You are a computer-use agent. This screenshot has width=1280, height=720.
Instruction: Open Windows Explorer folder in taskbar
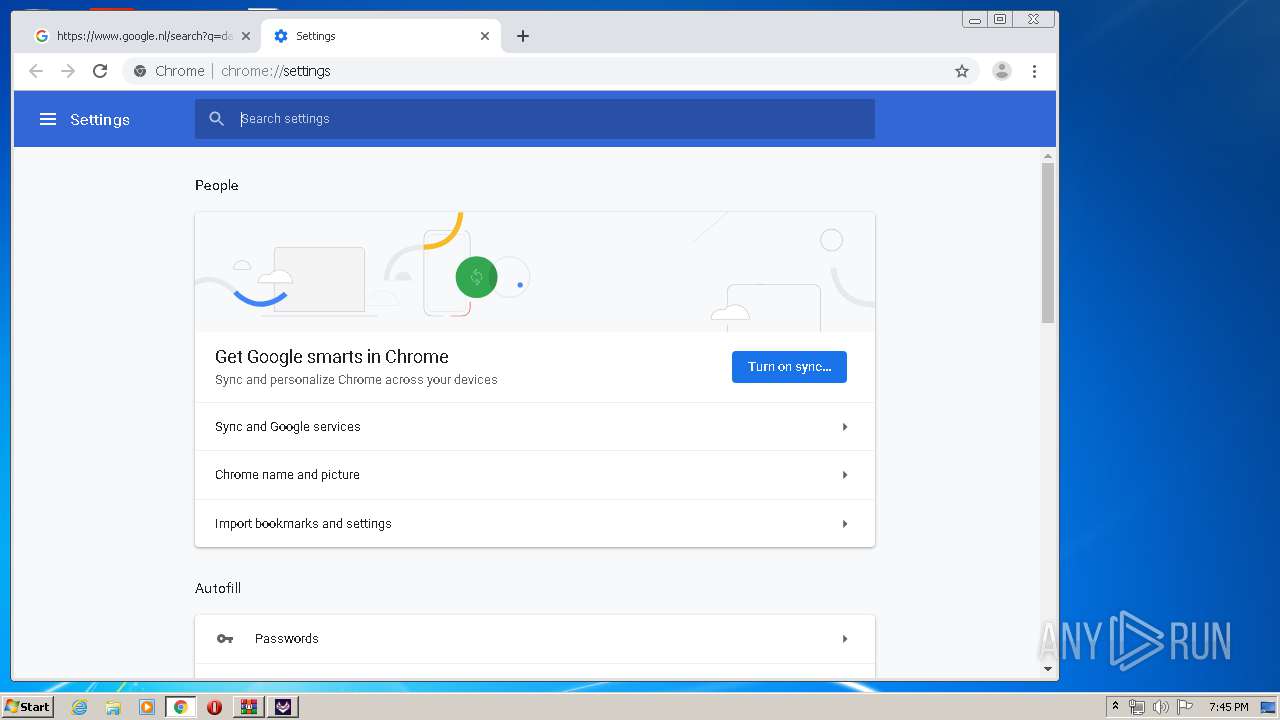(x=113, y=707)
